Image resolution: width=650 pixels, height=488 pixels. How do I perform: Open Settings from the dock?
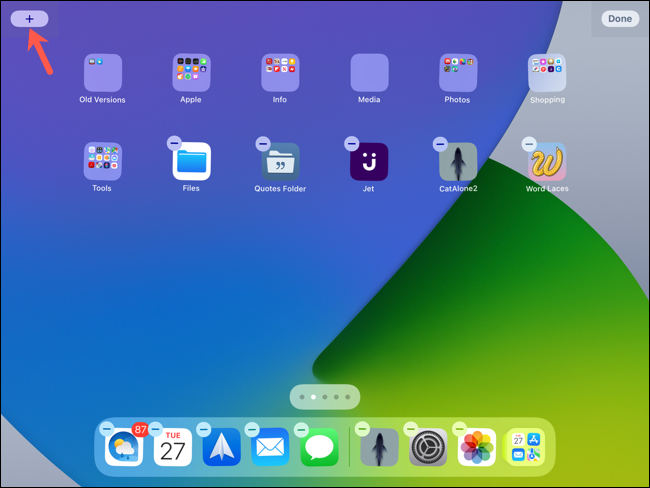428,447
